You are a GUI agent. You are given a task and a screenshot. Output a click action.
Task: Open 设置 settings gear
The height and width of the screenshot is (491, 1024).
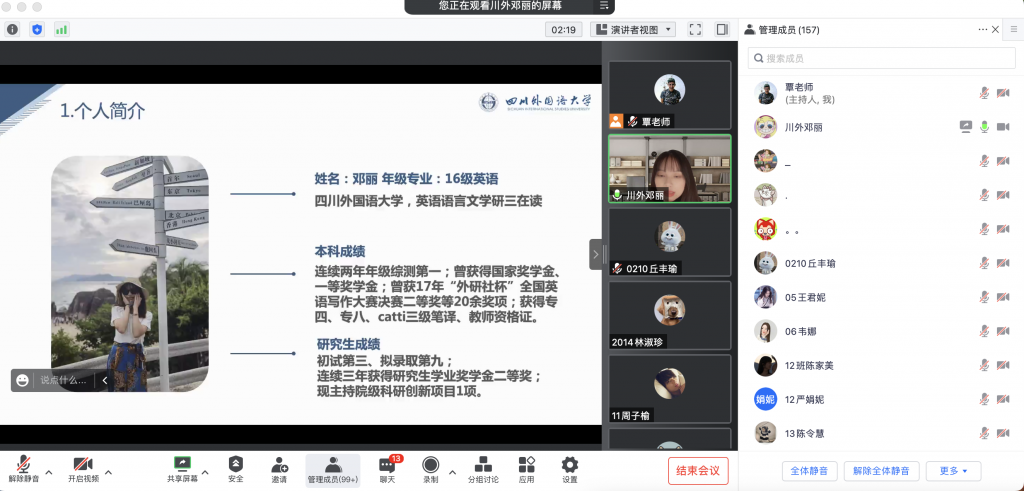pos(569,469)
